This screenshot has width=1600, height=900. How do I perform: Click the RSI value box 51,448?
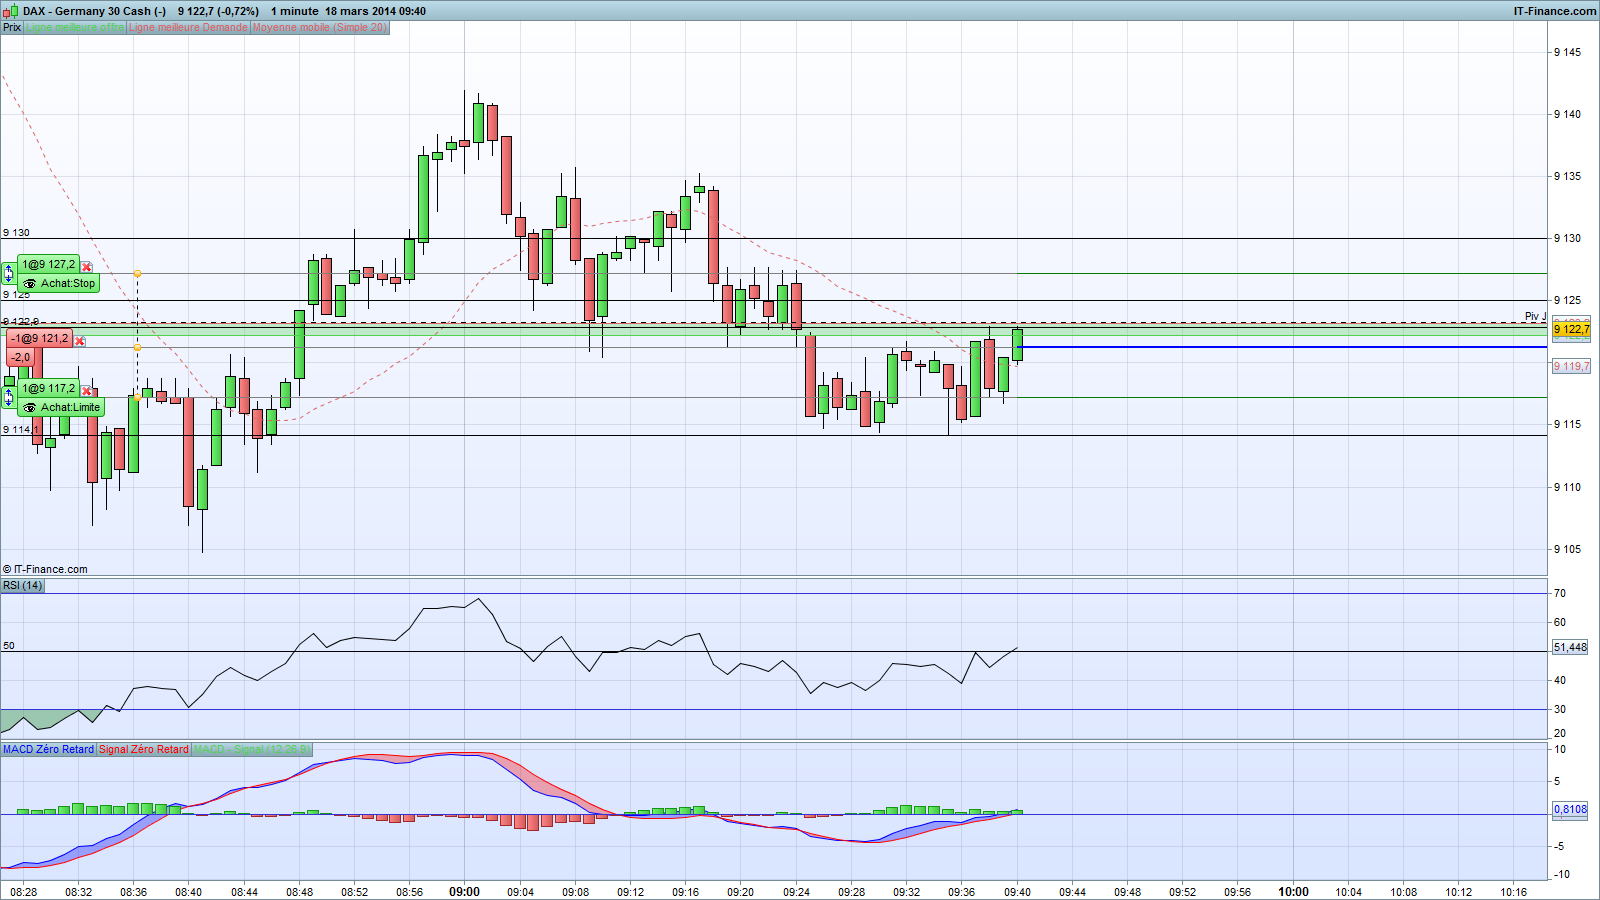click(1570, 647)
